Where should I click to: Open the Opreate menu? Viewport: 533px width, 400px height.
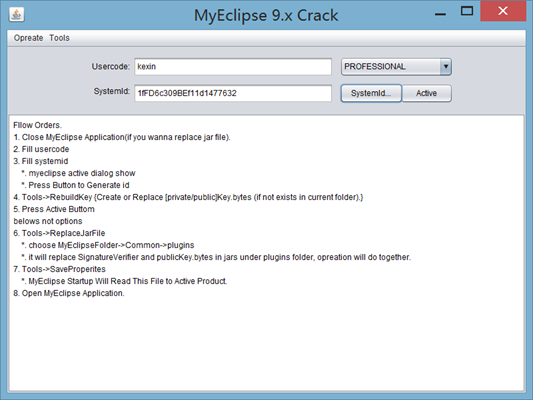(x=28, y=38)
